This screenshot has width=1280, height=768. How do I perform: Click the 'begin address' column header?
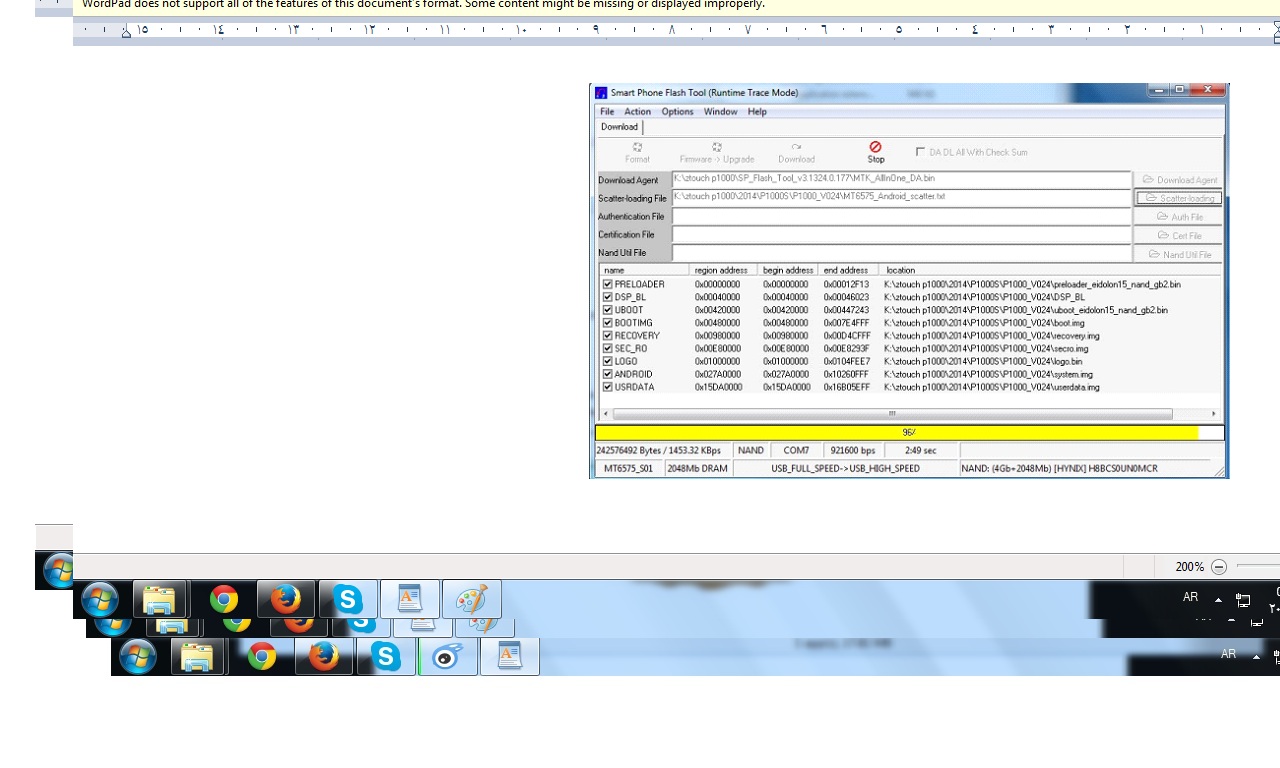click(x=788, y=270)
